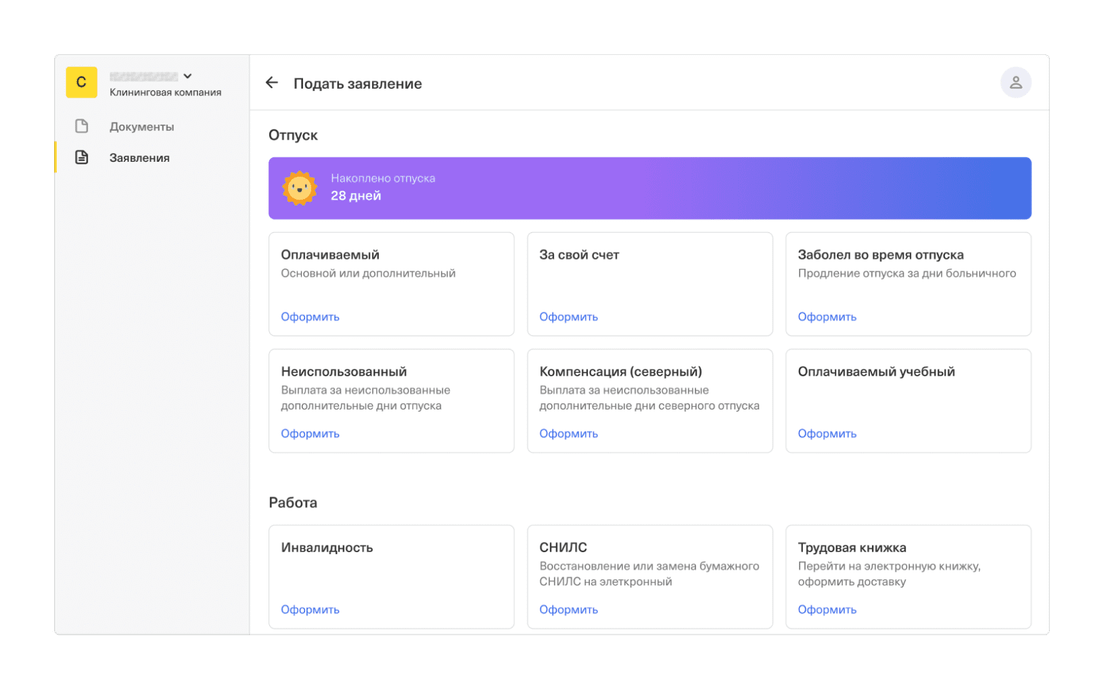Click Оформить under Оплачиваемый
The width and height of the screenshot is (1104, 689).
[x=310, y=317]
